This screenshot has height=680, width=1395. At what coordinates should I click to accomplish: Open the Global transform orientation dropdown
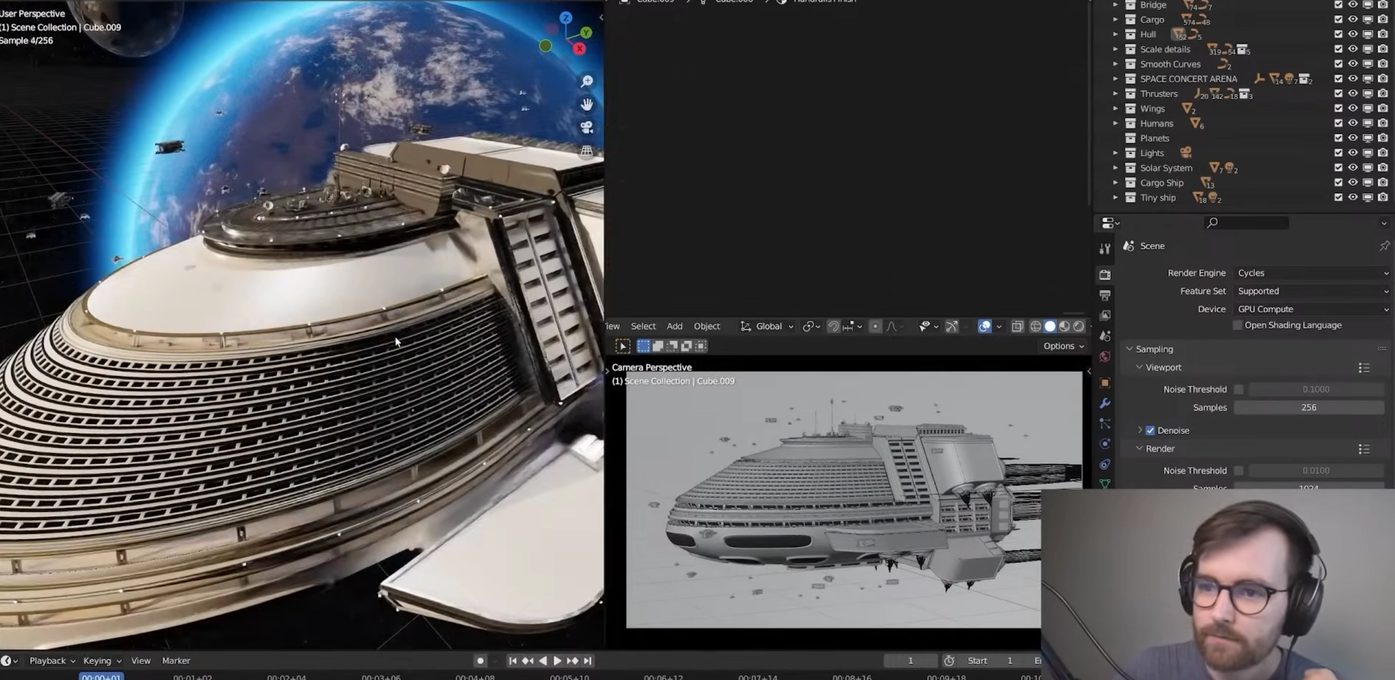(767, 326)
